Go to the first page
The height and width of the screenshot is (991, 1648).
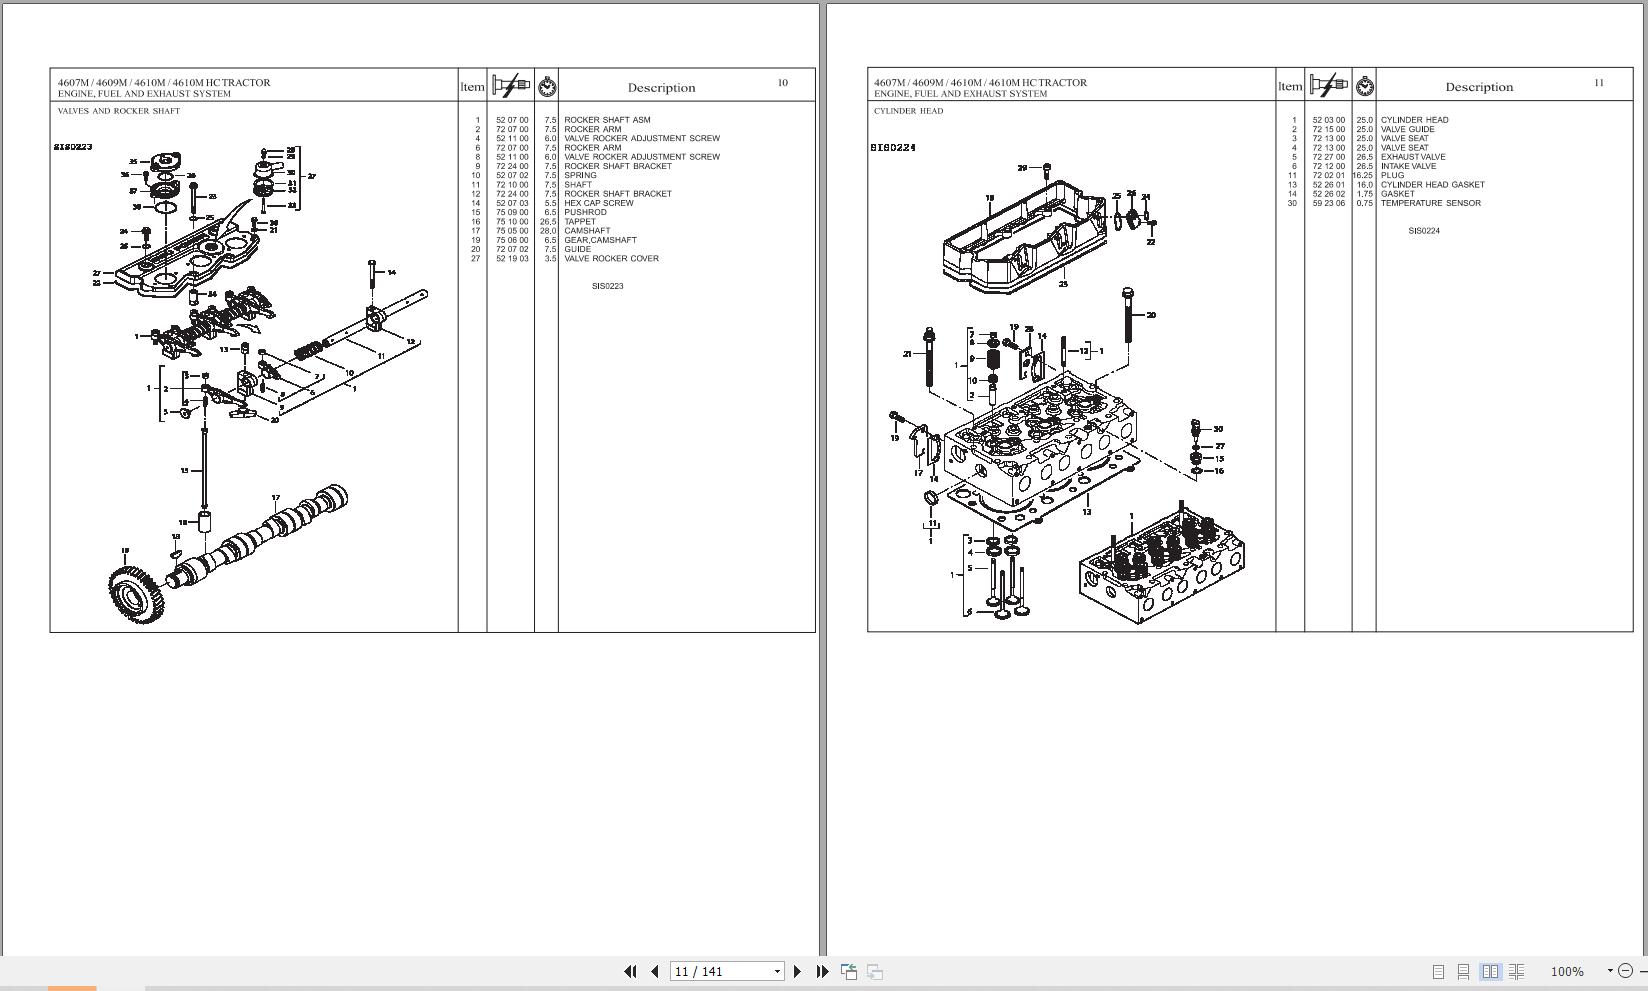[630, 971]
